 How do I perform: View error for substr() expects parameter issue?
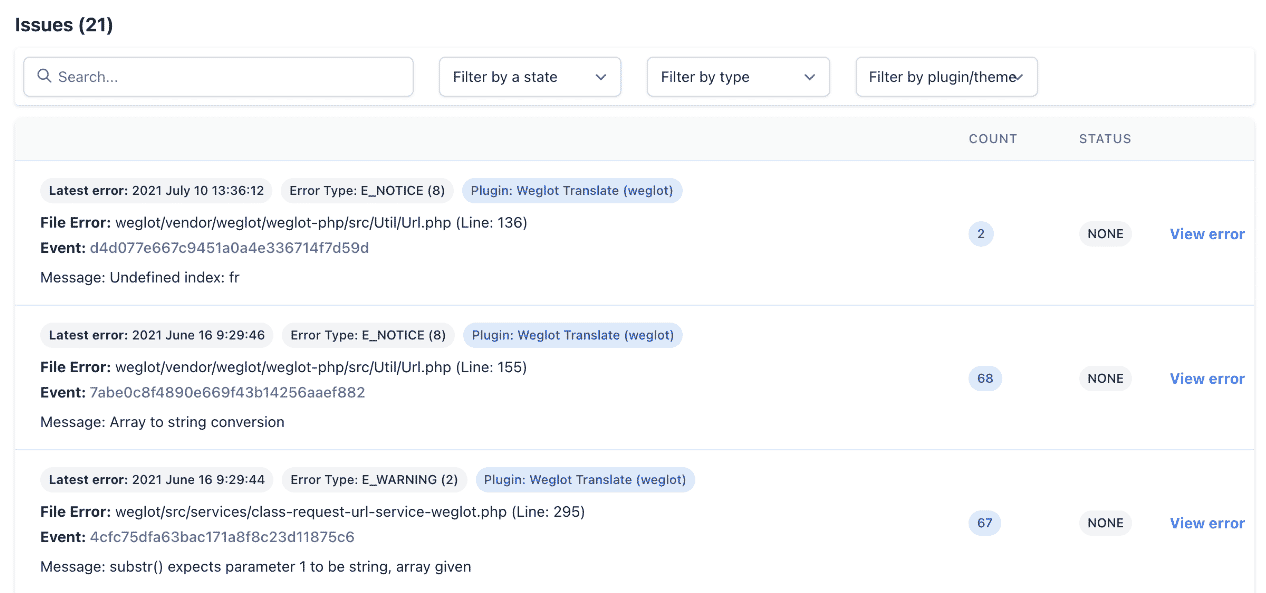(x=1207, y=523)
